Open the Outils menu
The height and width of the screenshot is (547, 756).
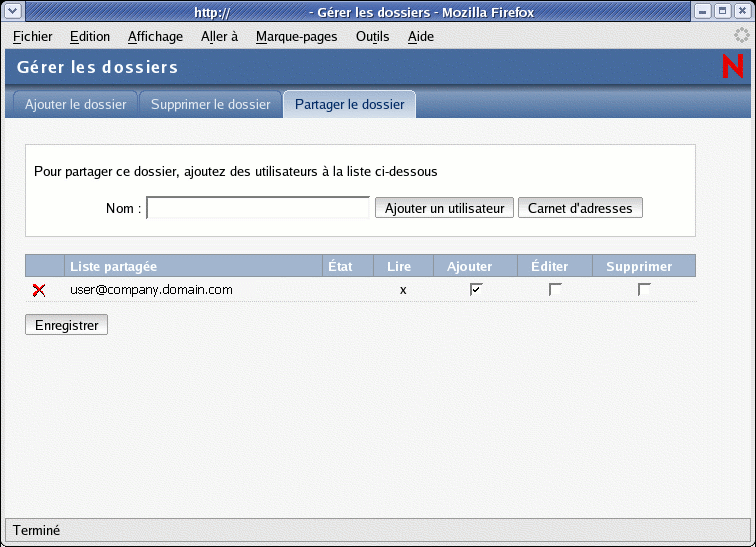point(372,37)
